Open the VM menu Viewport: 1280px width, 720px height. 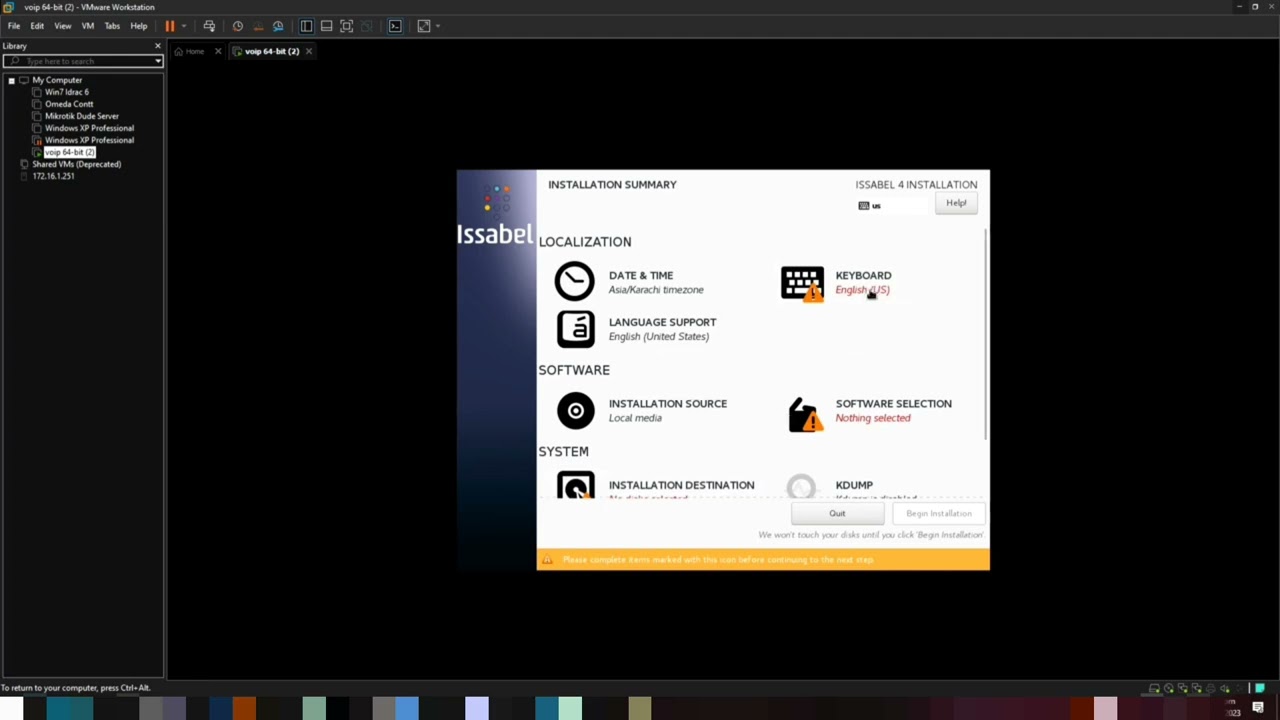(x=87, y=26)
